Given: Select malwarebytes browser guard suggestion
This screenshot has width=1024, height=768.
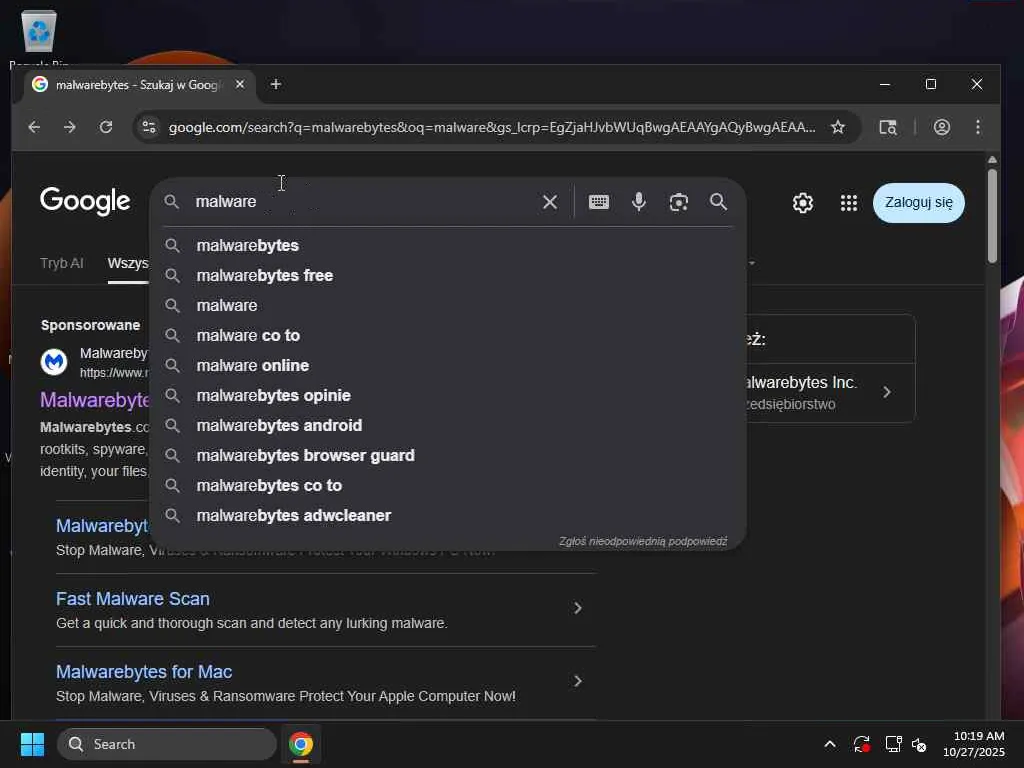Looking at the screenshot, I should click(448, 456).
